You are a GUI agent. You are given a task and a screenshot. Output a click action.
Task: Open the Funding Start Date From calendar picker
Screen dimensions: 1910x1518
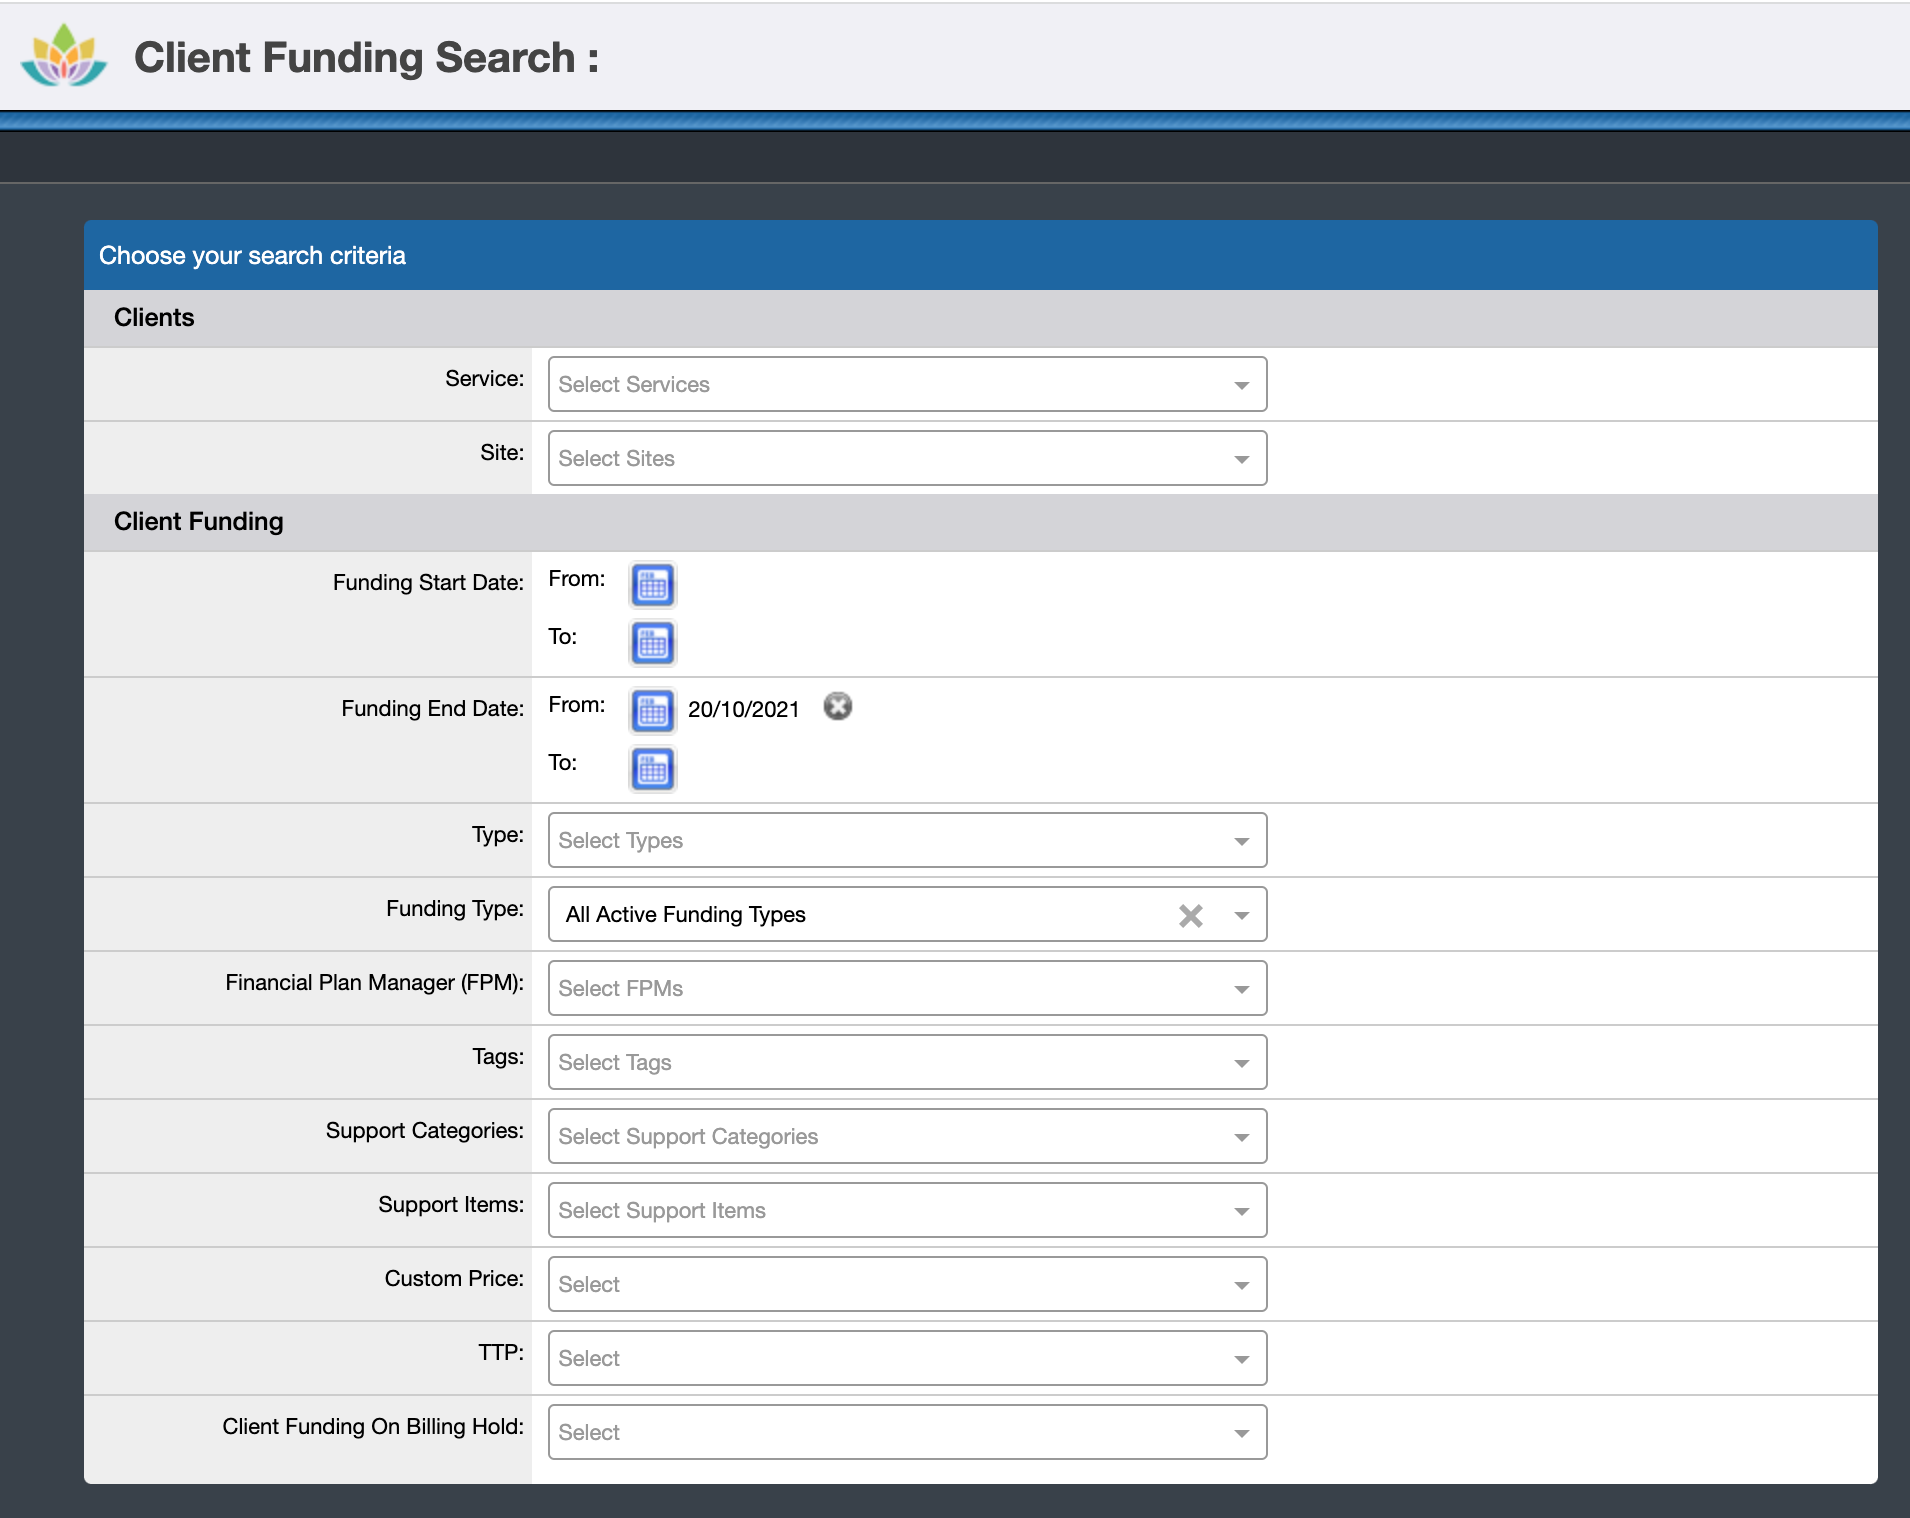click(651, 585)
